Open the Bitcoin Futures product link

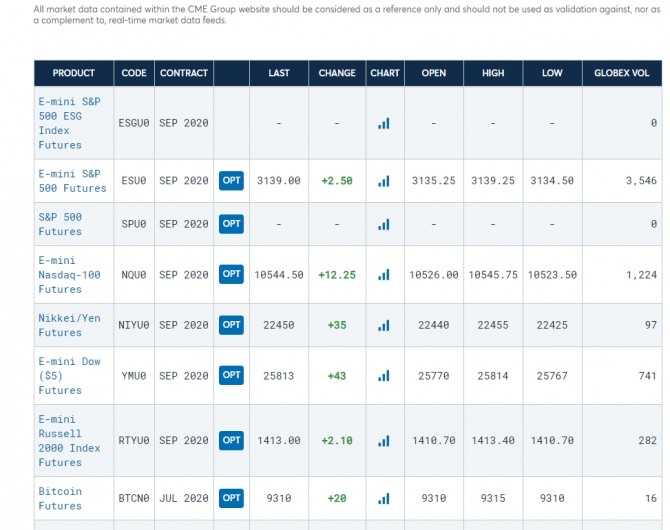60,498
